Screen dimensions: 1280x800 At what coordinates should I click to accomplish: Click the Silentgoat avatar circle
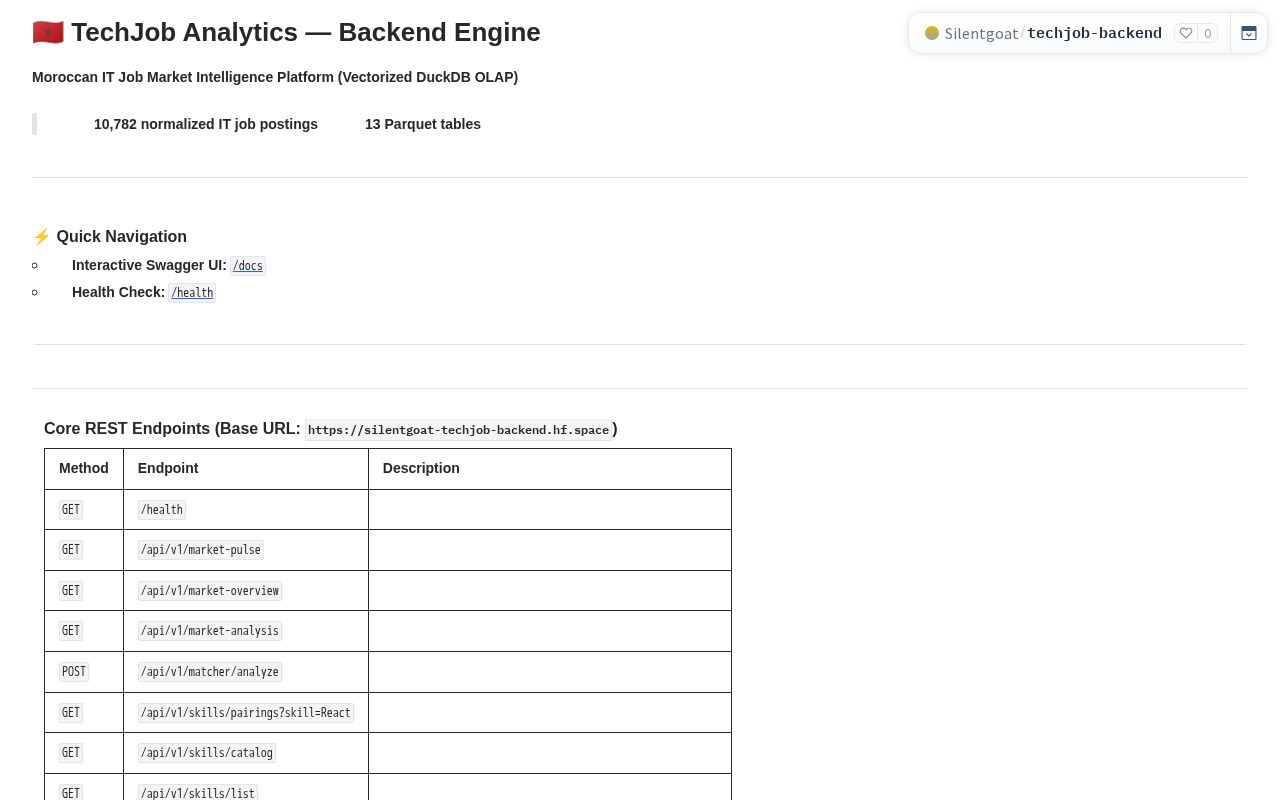coord(932,33)
